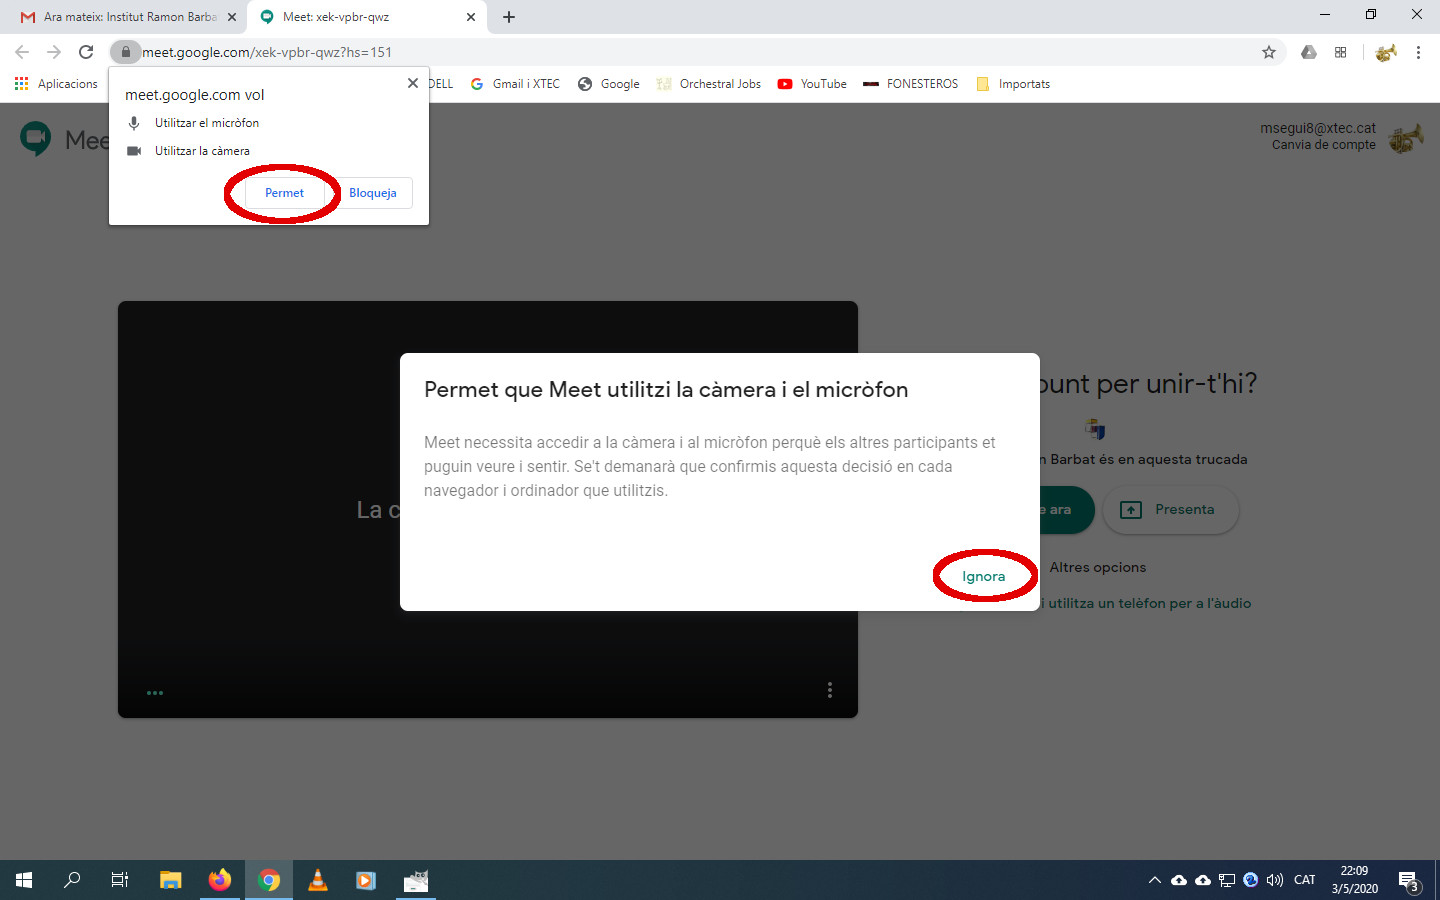
Task: Click the padlock site info icon
Action: click(x=126, y=52)
